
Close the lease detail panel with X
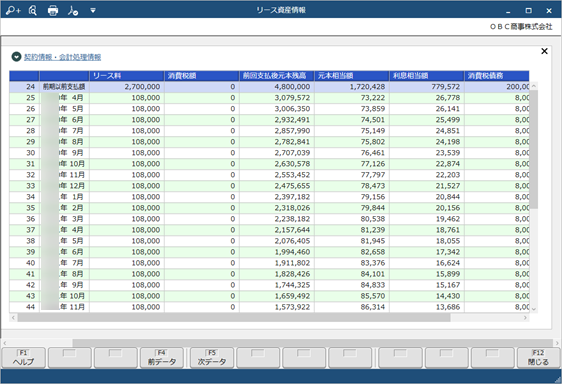544,51
